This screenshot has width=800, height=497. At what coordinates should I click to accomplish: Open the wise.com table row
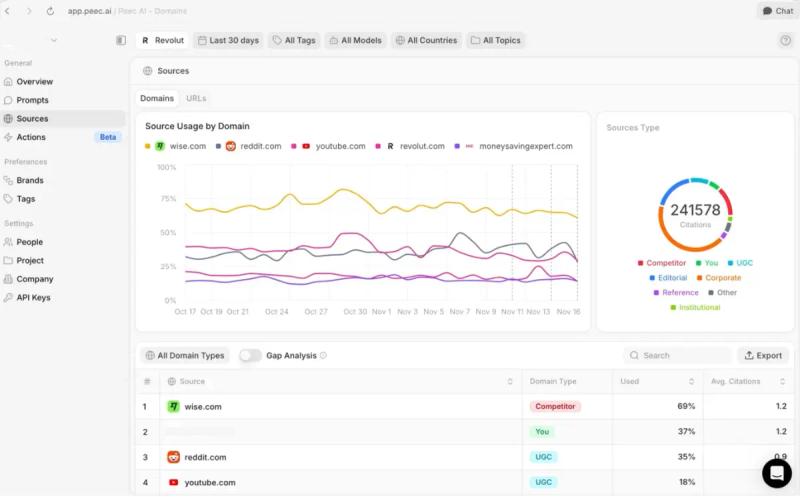(465, 407)
